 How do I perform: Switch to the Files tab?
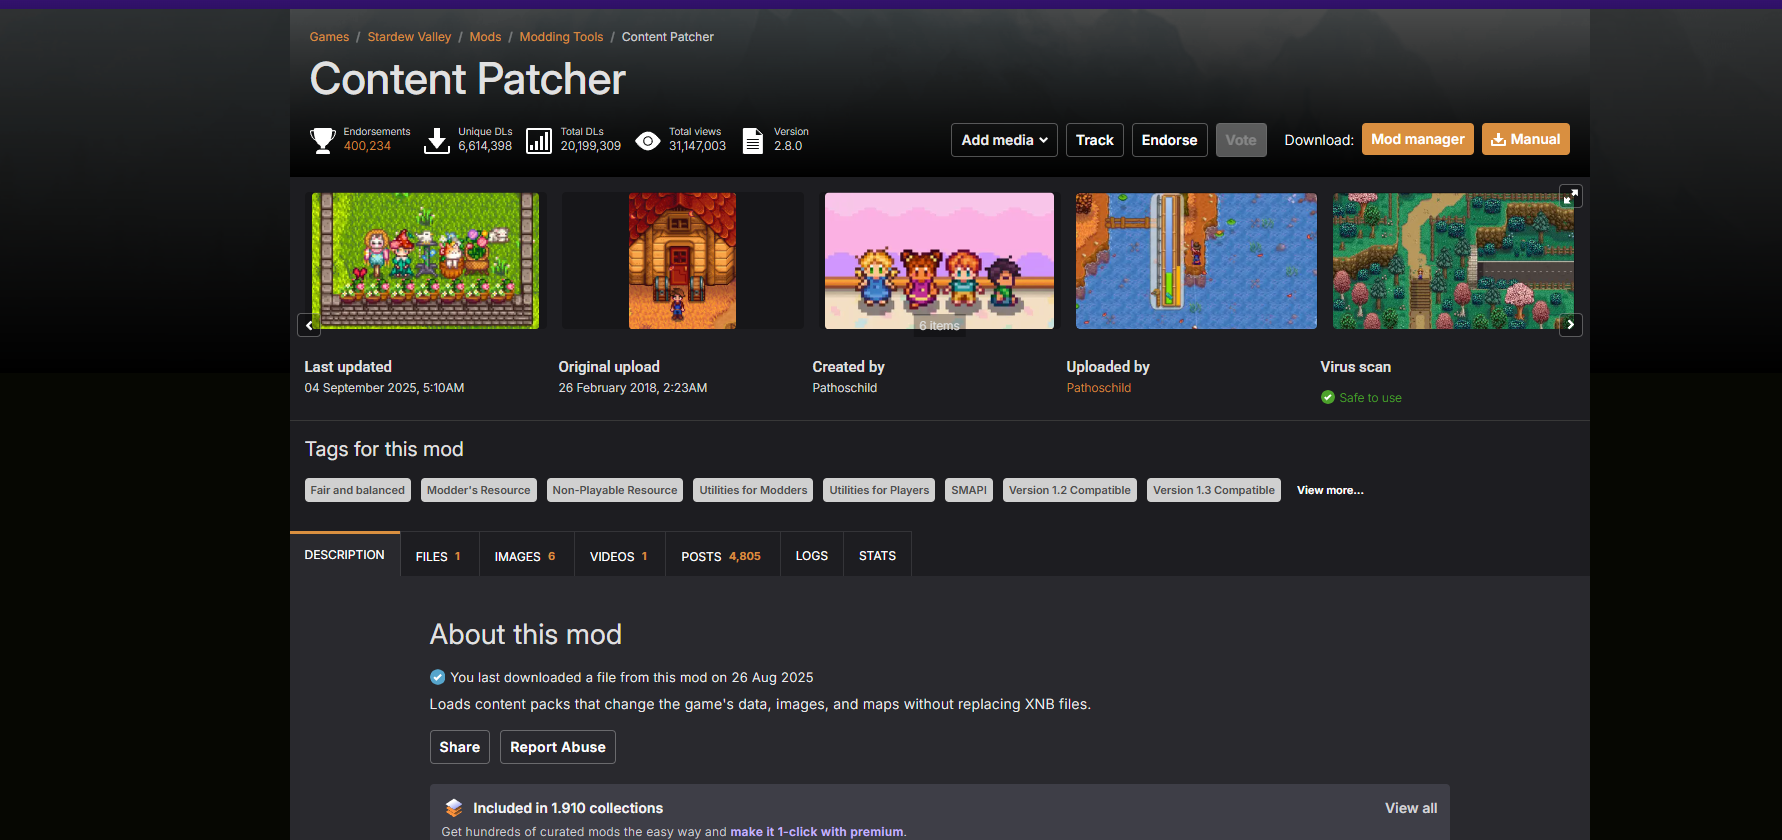(x=439, y=556)
